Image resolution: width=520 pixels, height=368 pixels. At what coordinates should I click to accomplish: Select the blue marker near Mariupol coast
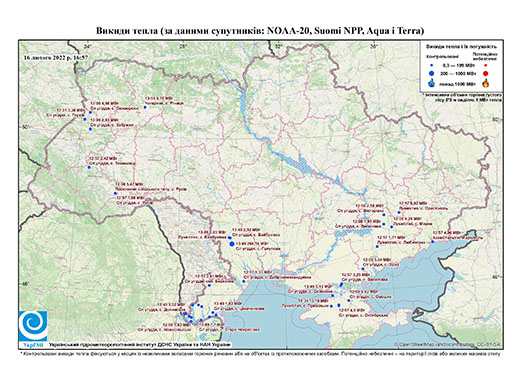tap(433, 242)
